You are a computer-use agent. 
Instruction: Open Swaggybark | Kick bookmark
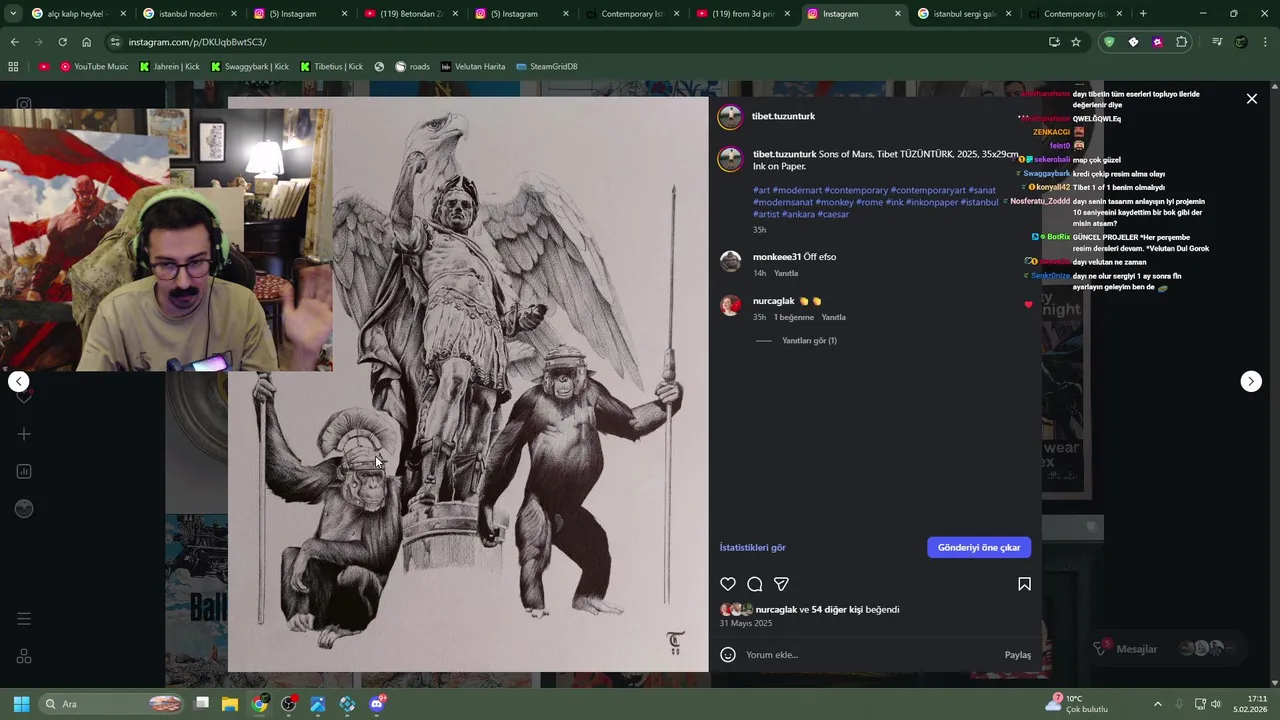coord(249,66)
